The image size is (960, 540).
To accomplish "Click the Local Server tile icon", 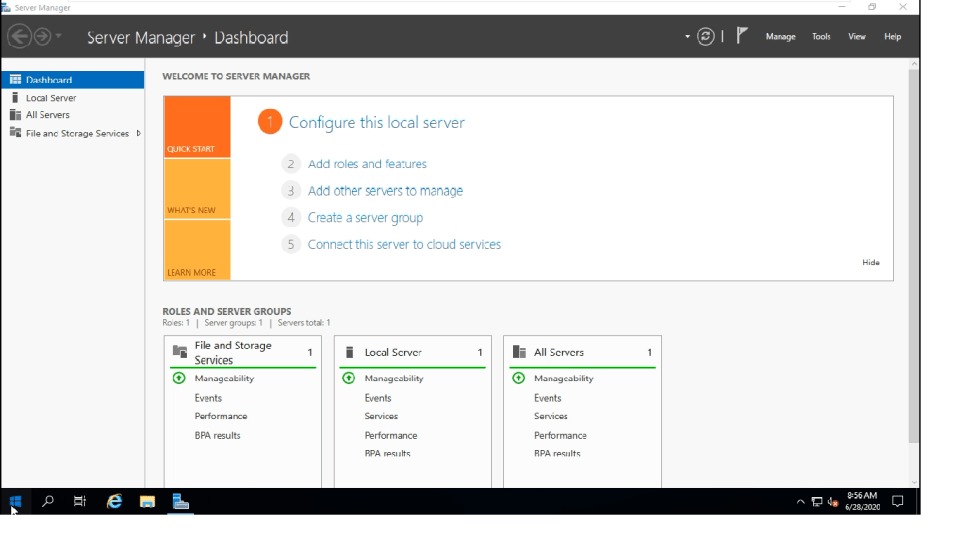I will [350, 352].
